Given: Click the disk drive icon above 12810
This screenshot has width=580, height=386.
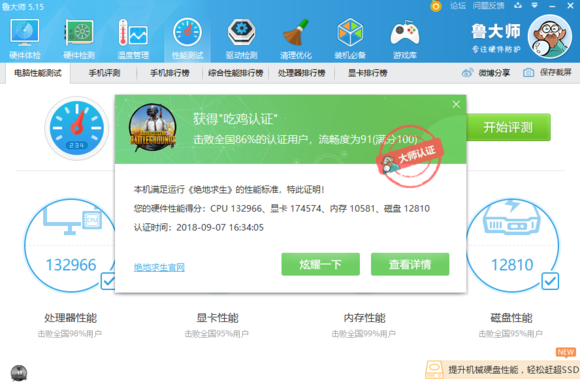Looking at the screenshot, I should (512, 217).
